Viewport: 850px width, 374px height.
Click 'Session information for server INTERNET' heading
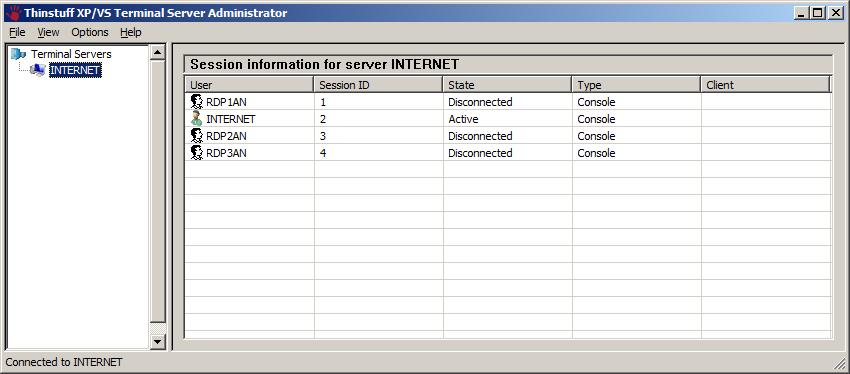[325, 65]
